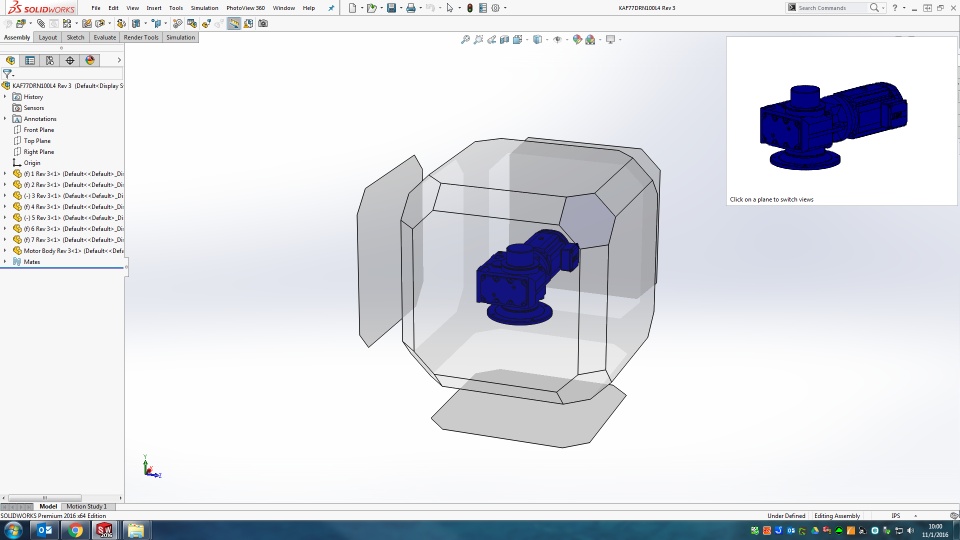960x540 pixels.
Task: Click the Previous View icon
Action: click(x=491, y=39)
